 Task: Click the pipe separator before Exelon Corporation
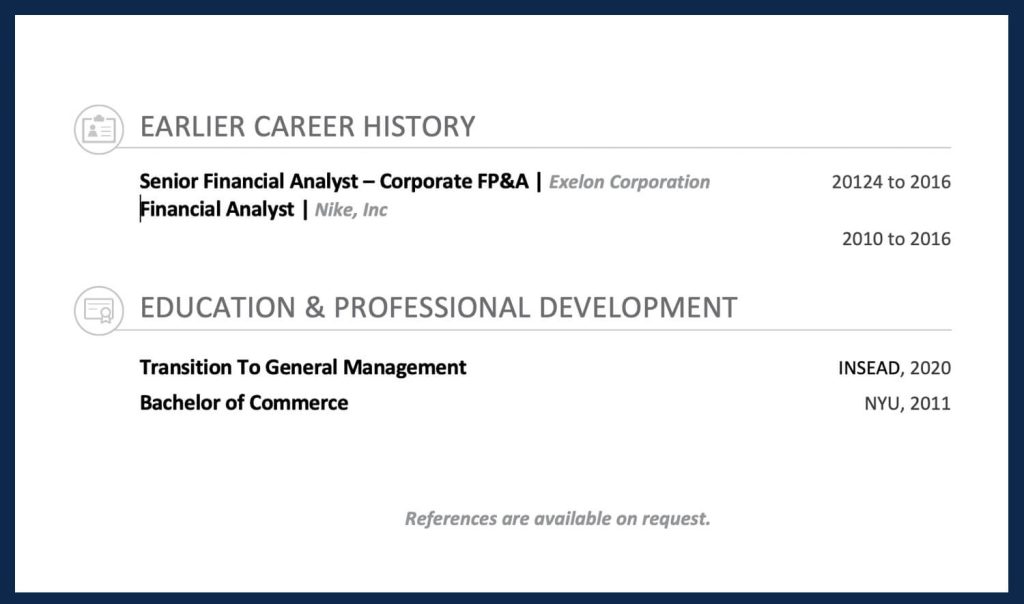(x=539, y=182)
